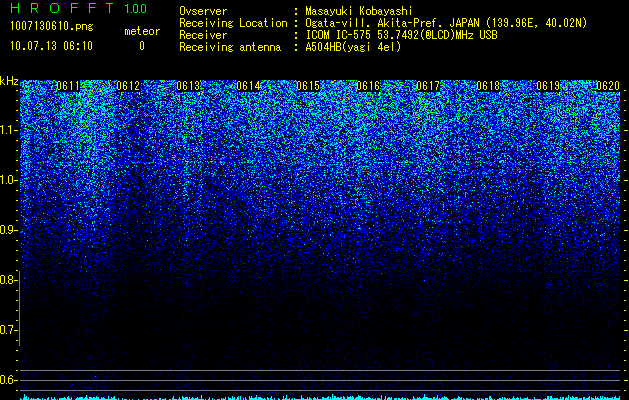629x400 pixels.
Task: Click the 0613 time marker
Action: point(188,86)
